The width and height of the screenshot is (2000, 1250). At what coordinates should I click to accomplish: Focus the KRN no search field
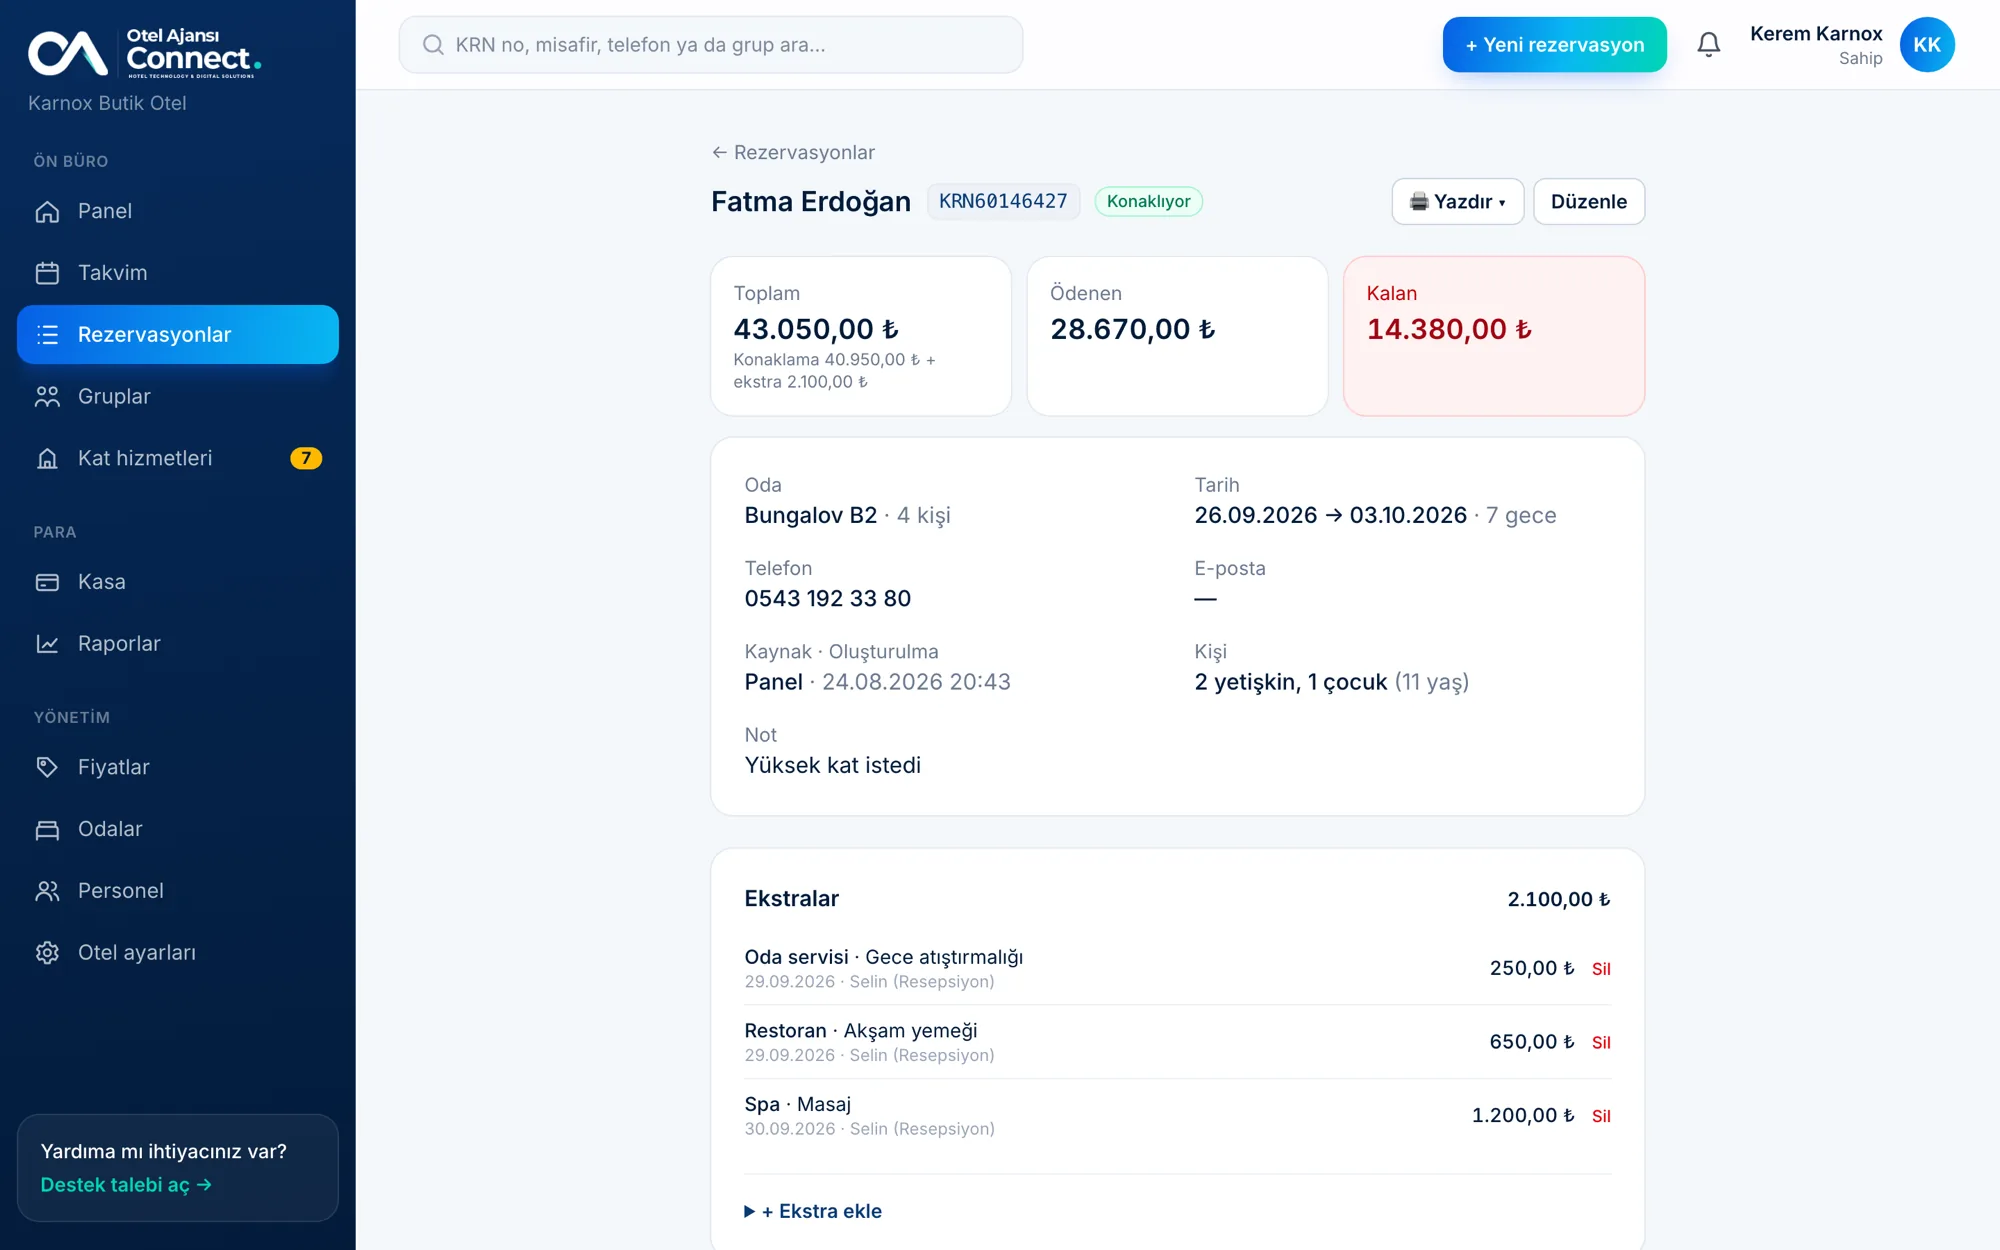click(x=711, y=45)
